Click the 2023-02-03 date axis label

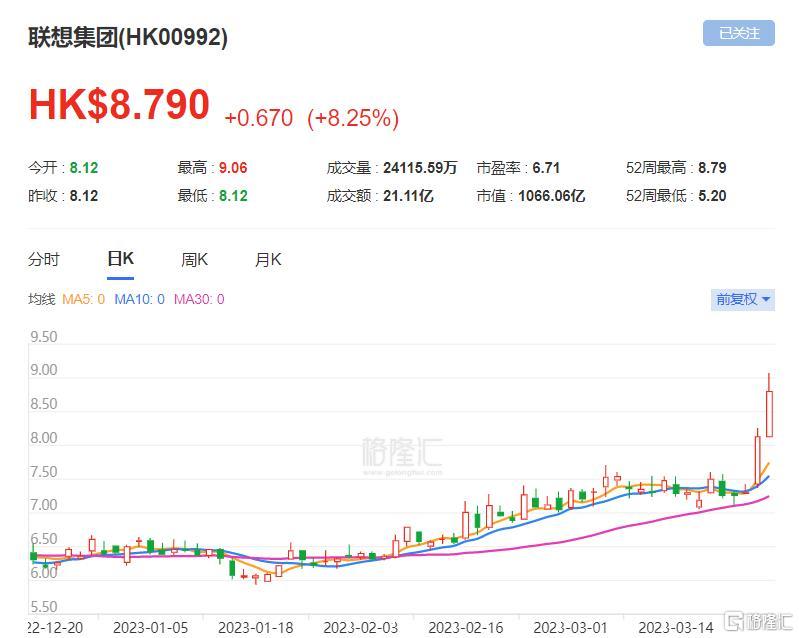[x=361, y=627]
